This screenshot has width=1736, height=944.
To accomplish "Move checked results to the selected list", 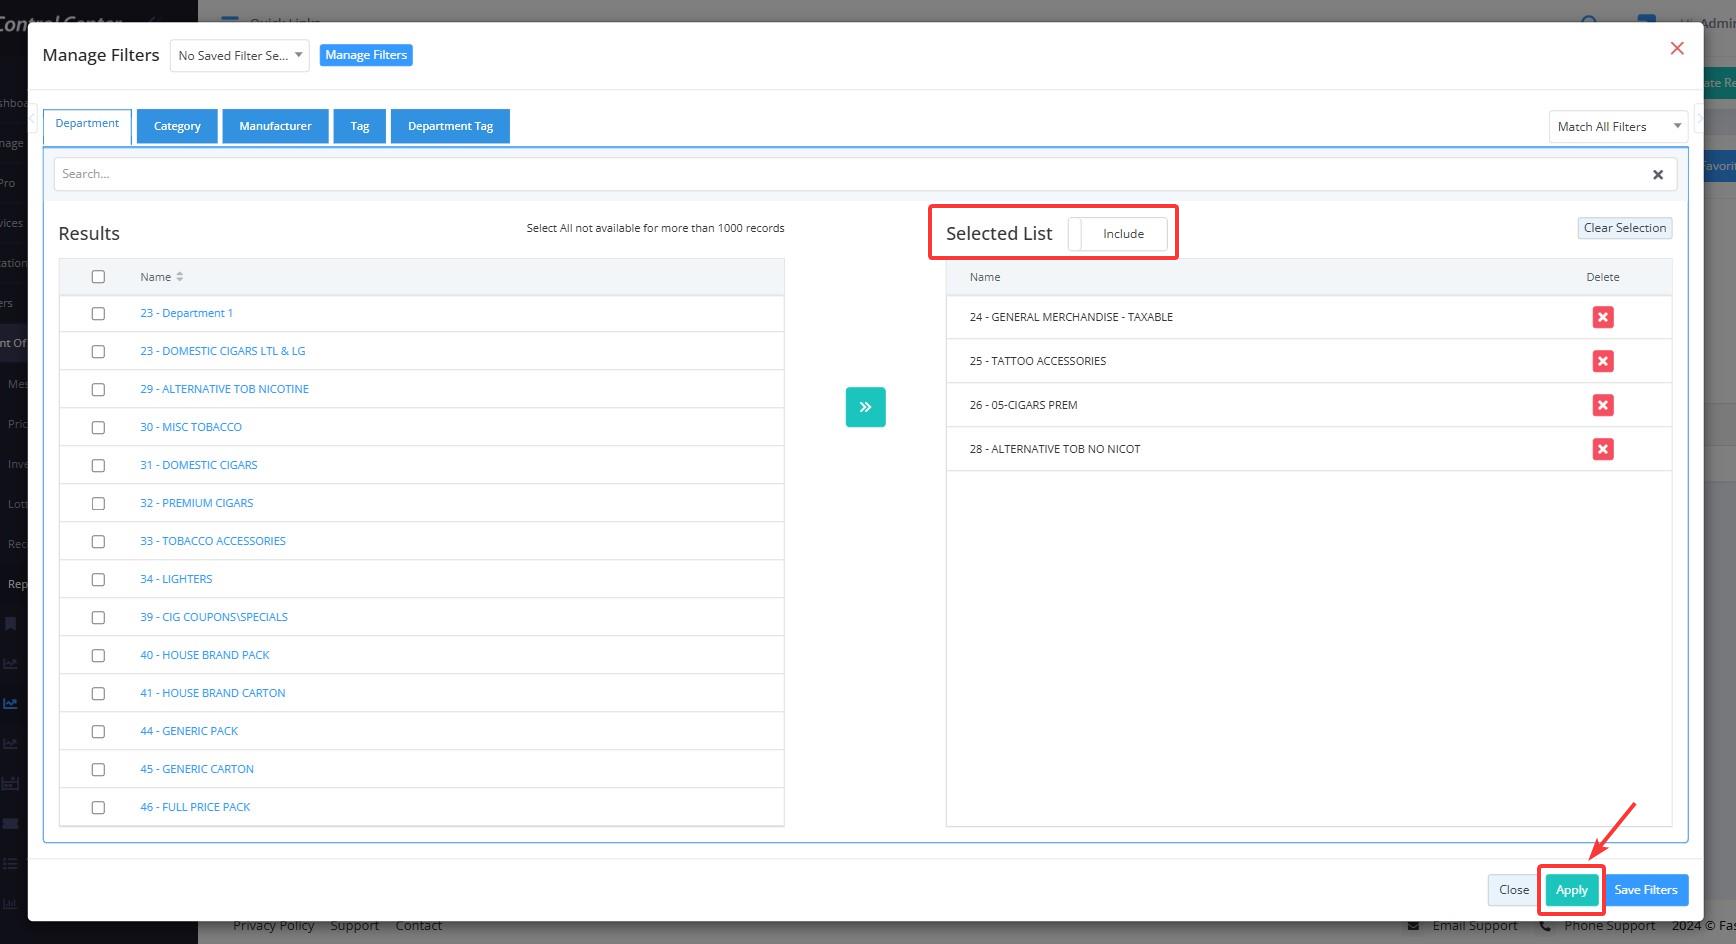I will point(865,407).
